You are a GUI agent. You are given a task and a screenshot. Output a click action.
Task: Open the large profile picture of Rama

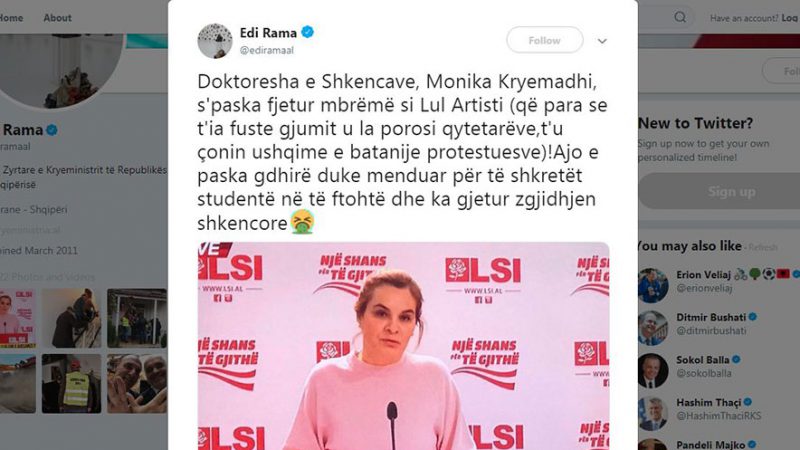60,71
